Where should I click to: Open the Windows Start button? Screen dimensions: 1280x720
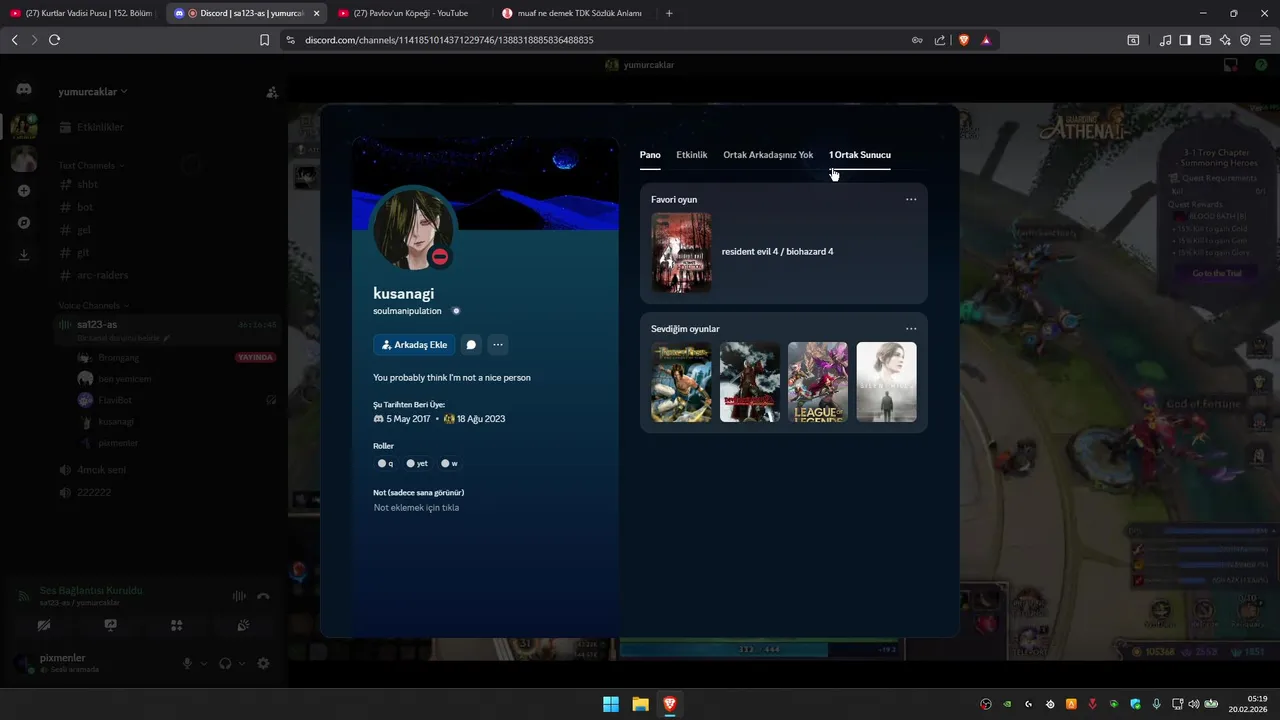coord(611,704)
